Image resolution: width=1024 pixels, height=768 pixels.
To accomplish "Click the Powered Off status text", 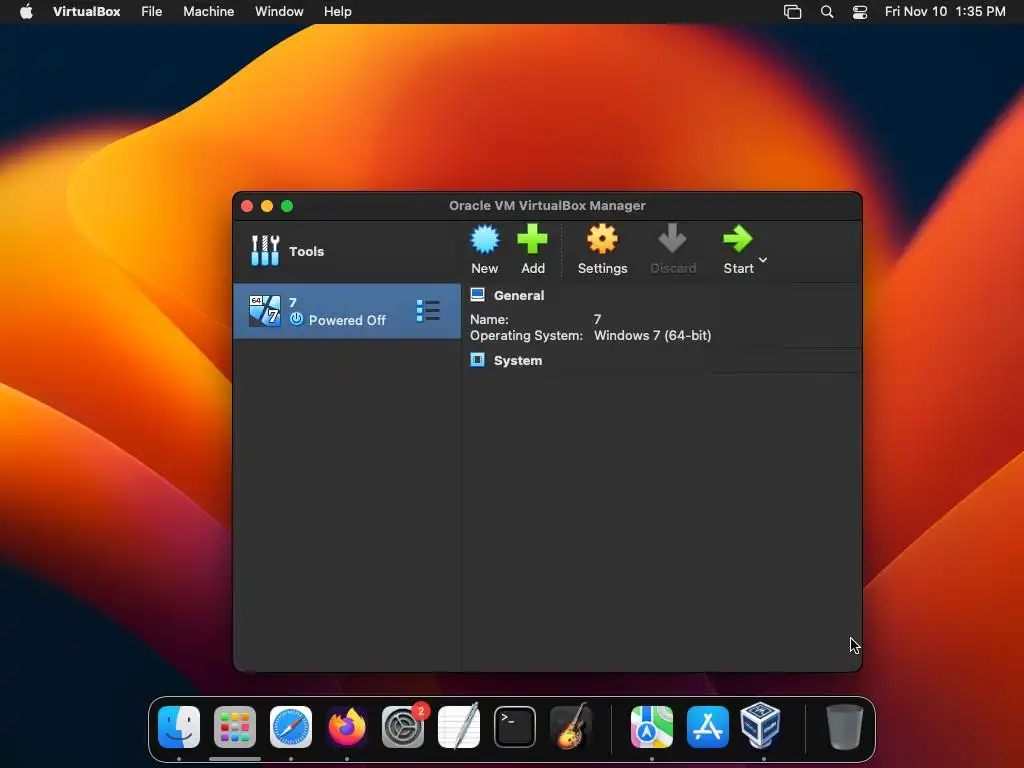I will (x=347, y=320).
